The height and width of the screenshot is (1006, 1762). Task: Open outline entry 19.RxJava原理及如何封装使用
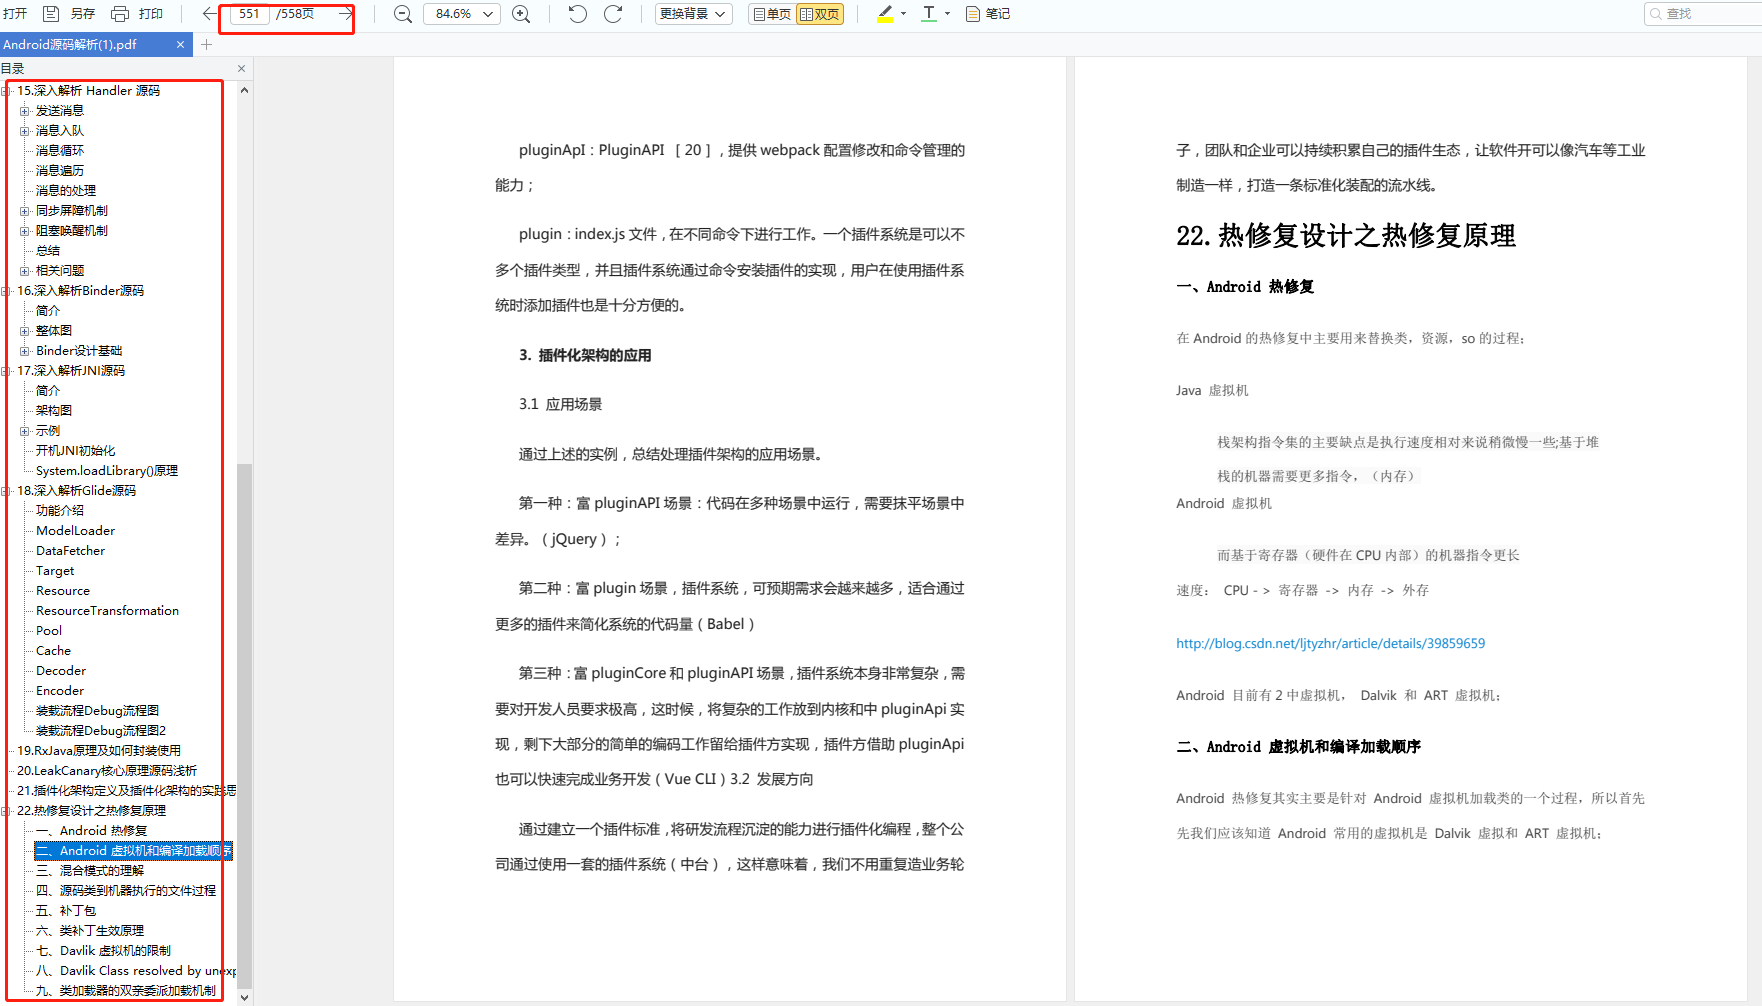click(99, 751)
